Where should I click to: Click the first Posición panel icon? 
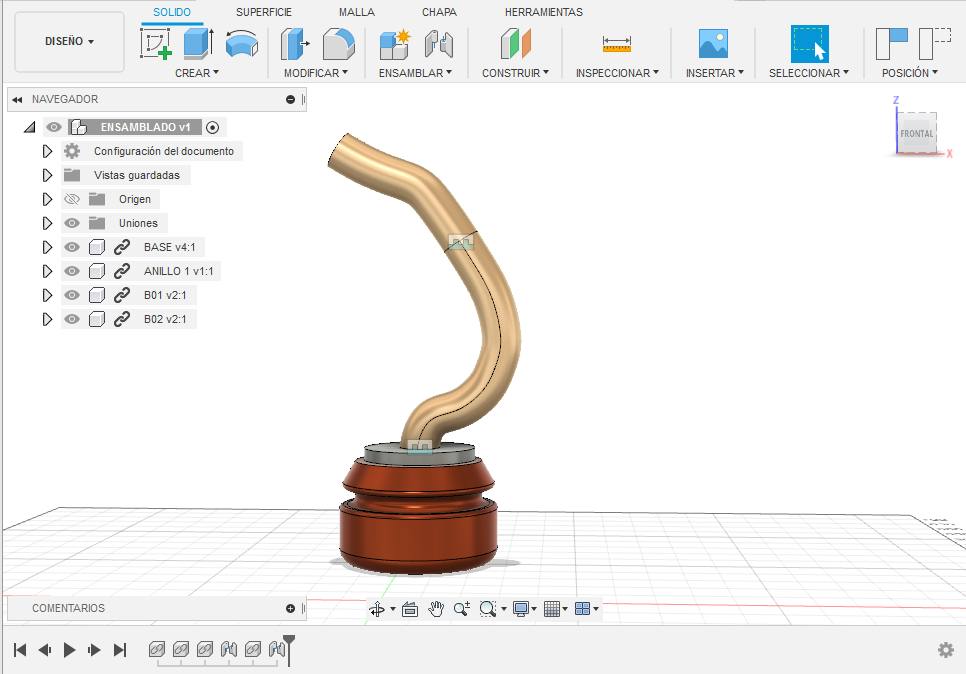[891, 44]
